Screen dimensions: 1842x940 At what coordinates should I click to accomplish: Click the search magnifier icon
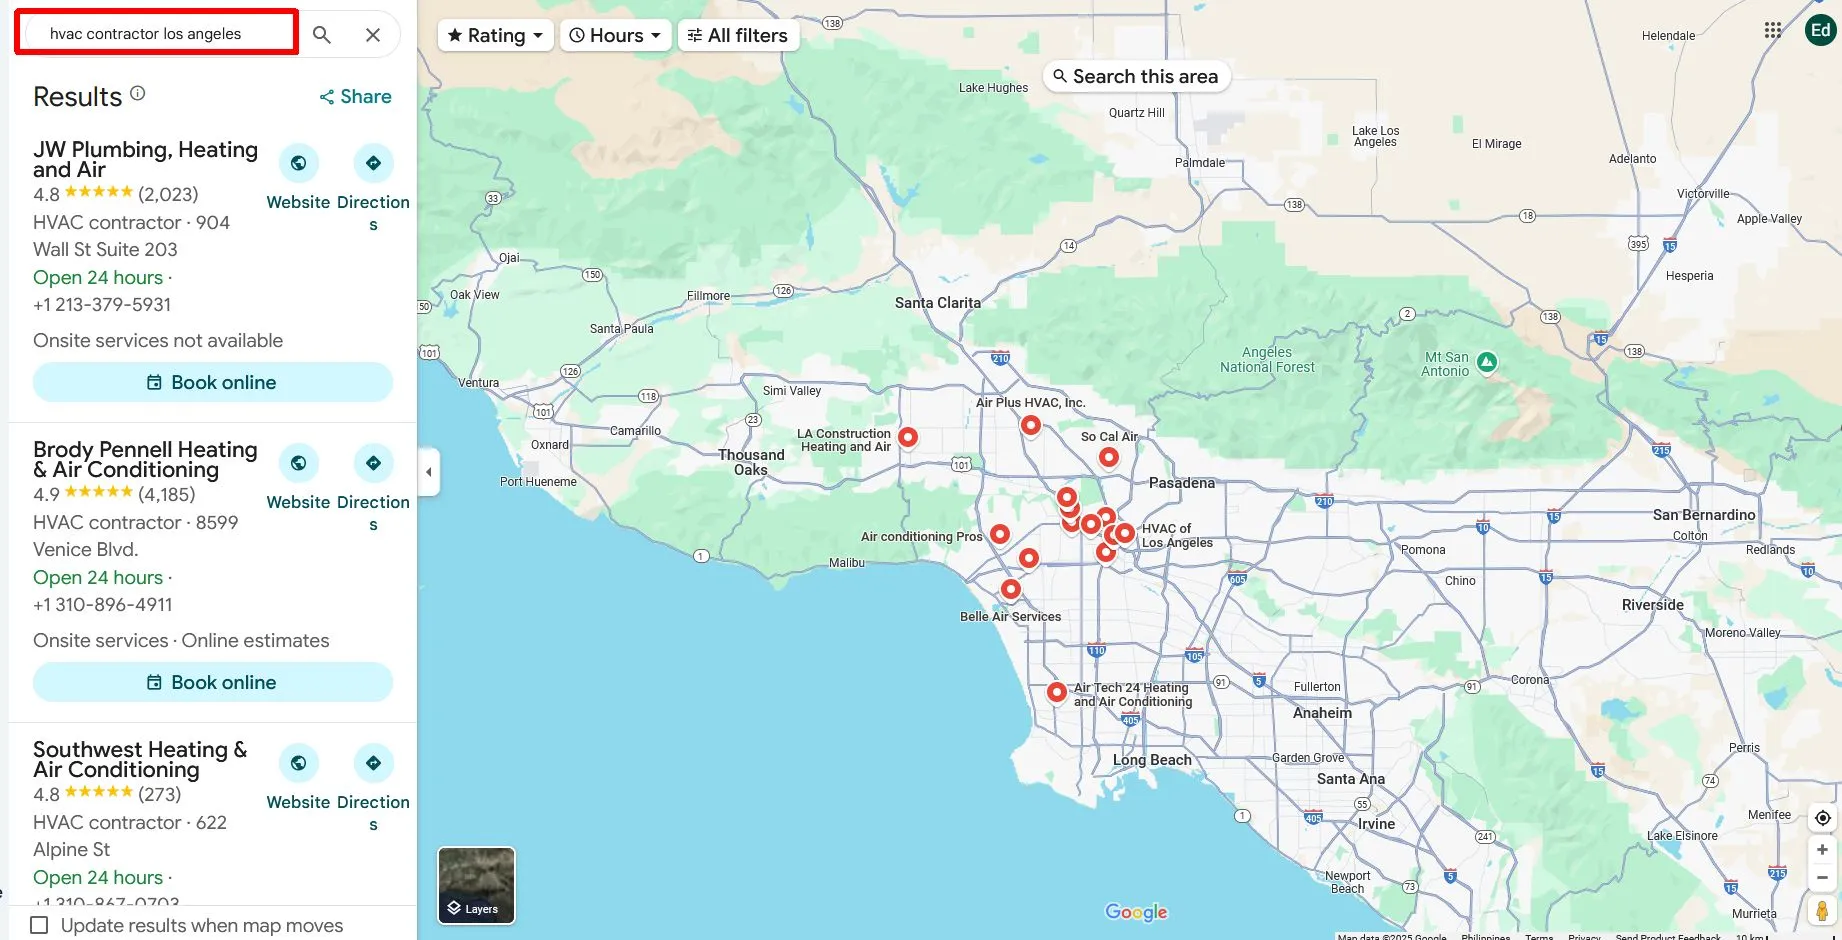pos(321,35)
